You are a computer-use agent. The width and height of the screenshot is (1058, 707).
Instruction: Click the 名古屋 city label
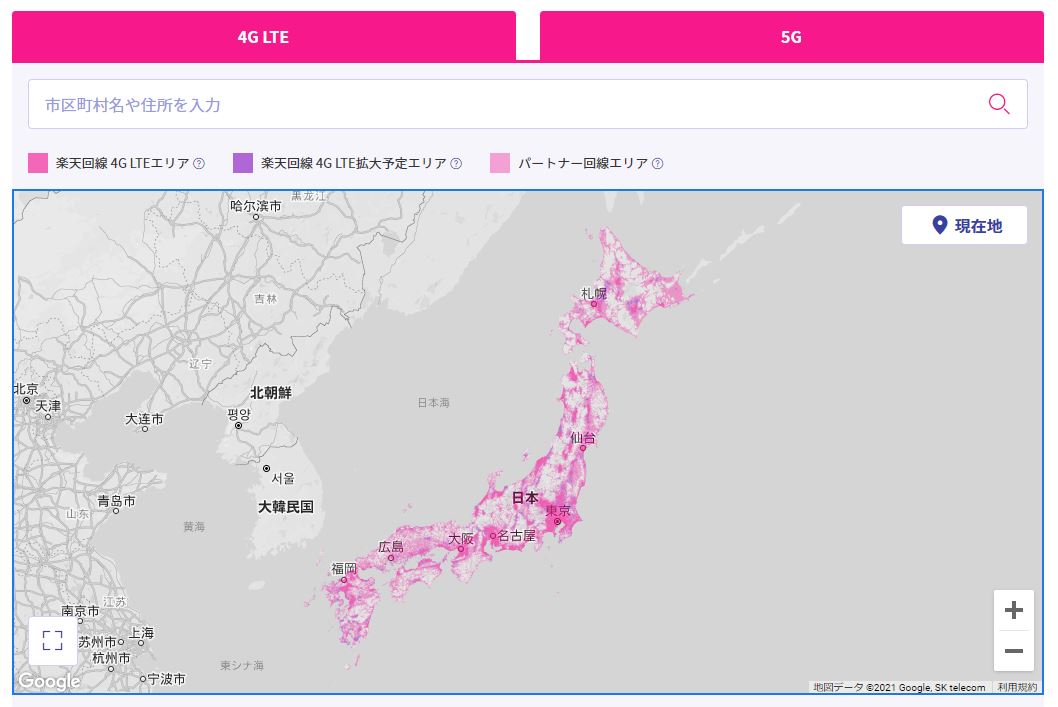517,536
